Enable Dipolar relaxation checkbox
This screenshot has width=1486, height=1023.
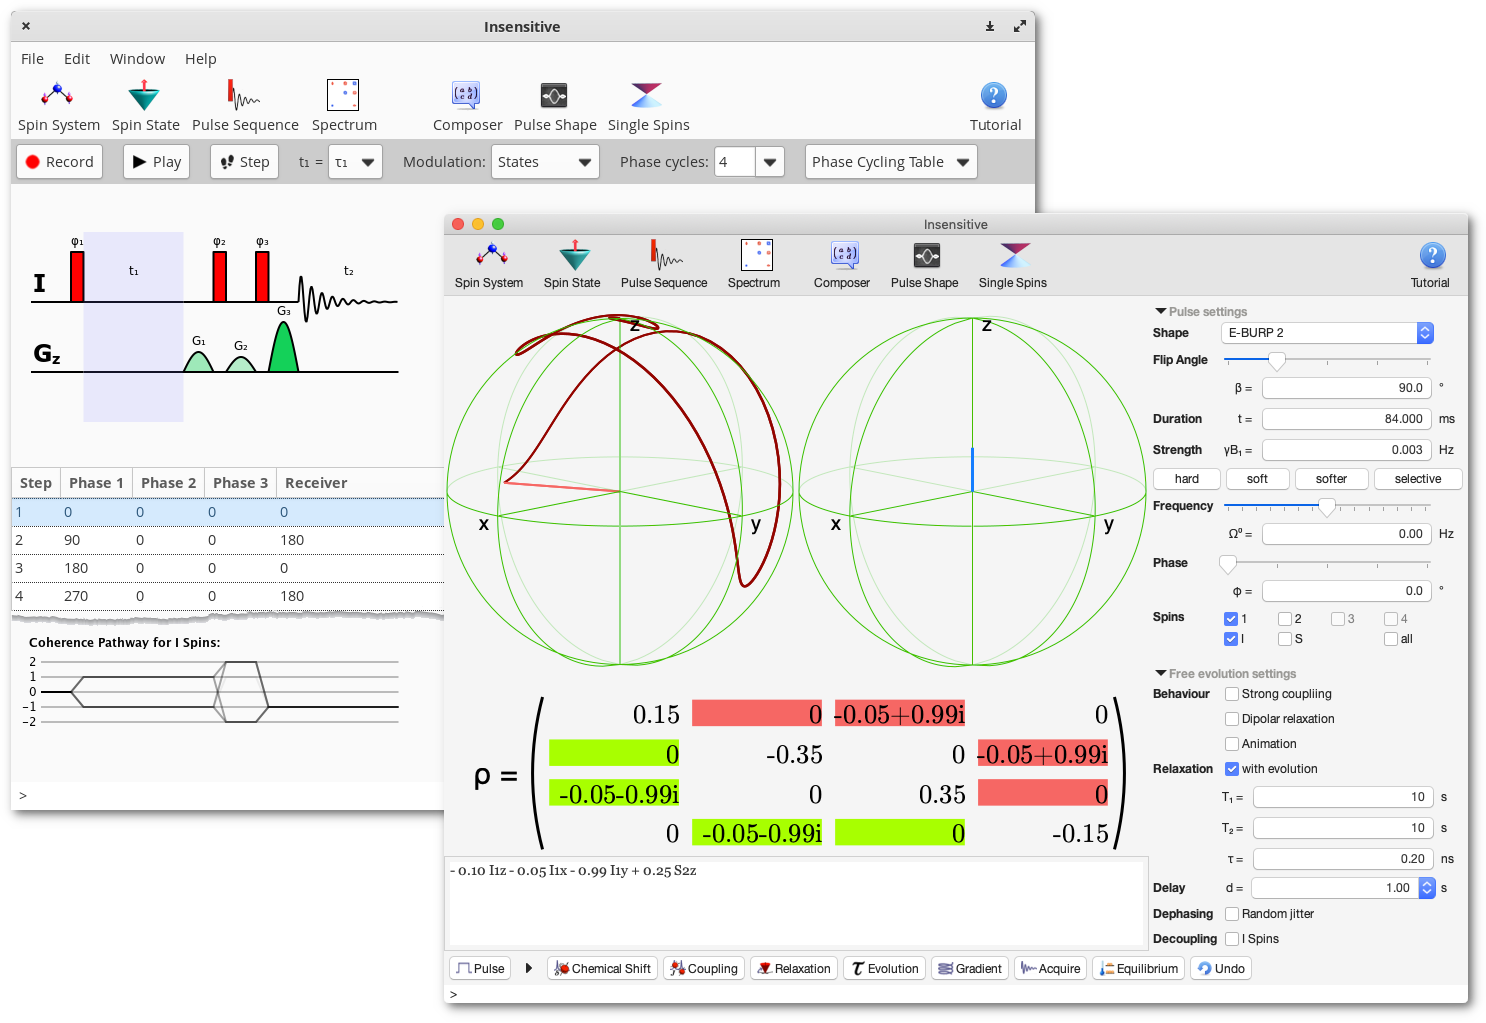pos(1232,719)
